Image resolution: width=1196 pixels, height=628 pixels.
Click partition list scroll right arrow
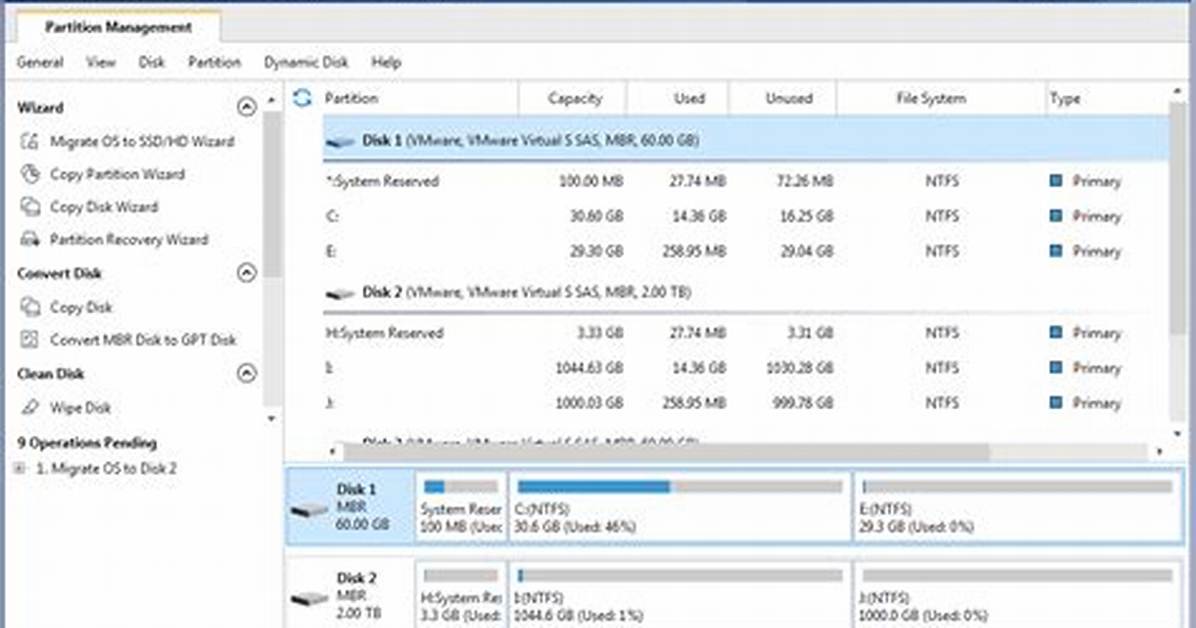(1159, 452)
